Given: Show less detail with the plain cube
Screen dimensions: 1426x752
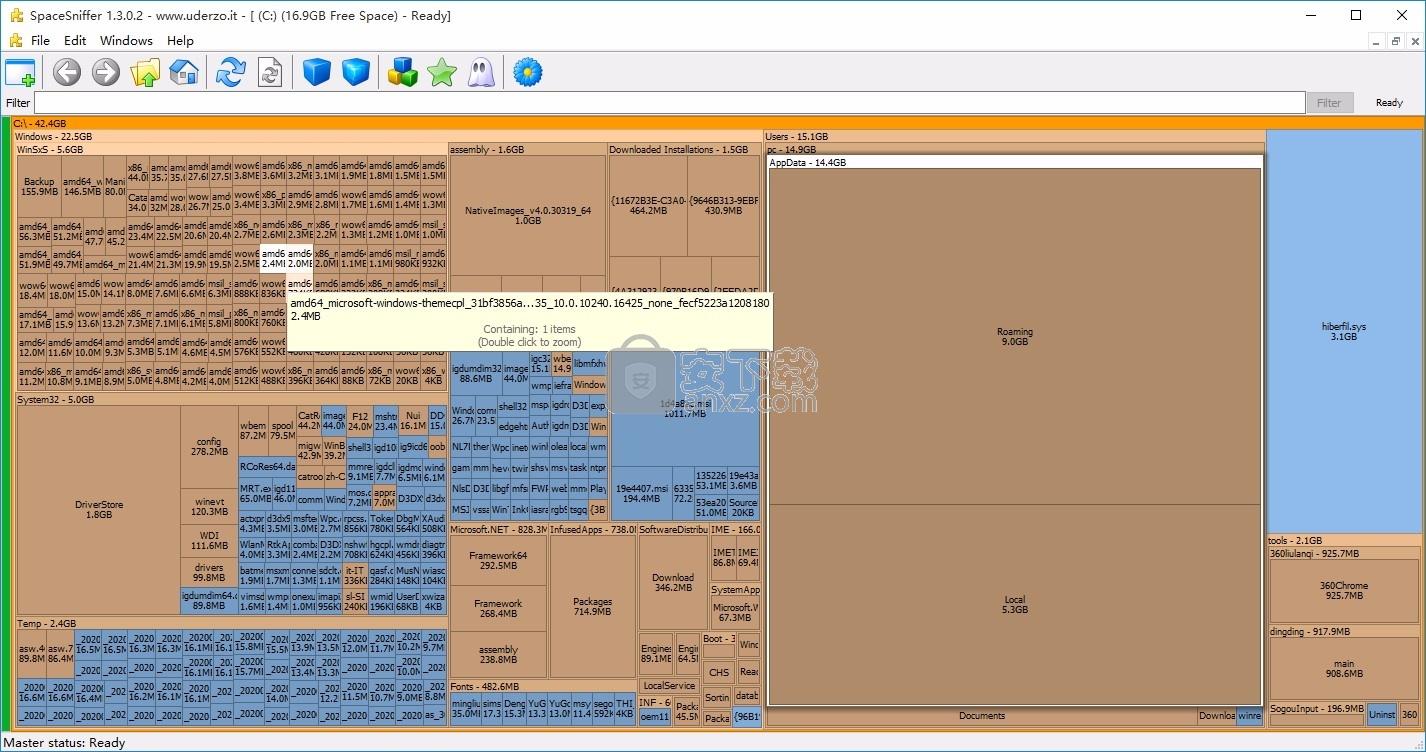Looking at the screenshot, I should (317, 72).
